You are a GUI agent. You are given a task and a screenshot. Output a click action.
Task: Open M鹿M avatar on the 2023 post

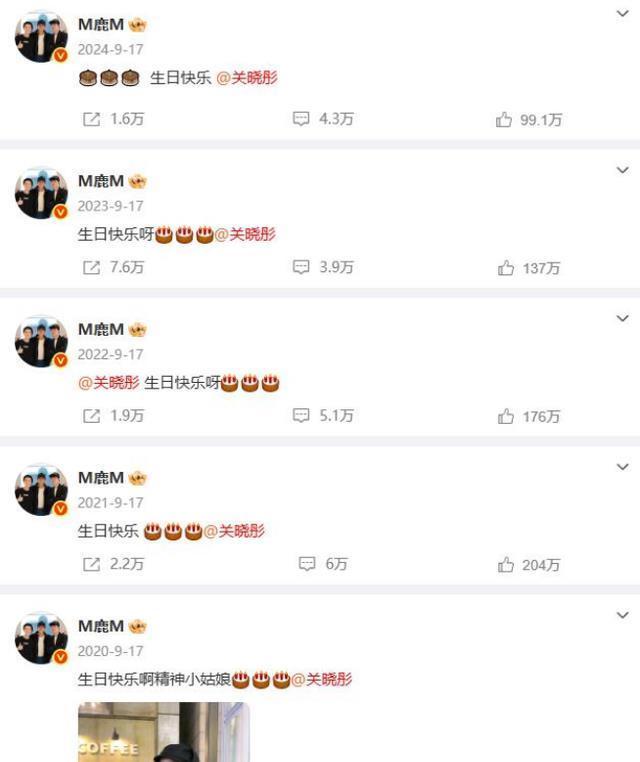click(41, 193)
